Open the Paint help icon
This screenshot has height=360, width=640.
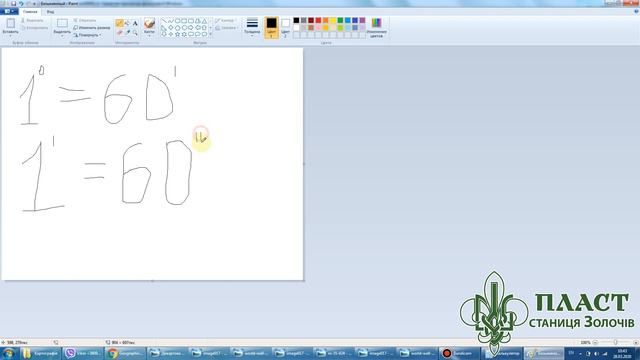tap(636, 11)
